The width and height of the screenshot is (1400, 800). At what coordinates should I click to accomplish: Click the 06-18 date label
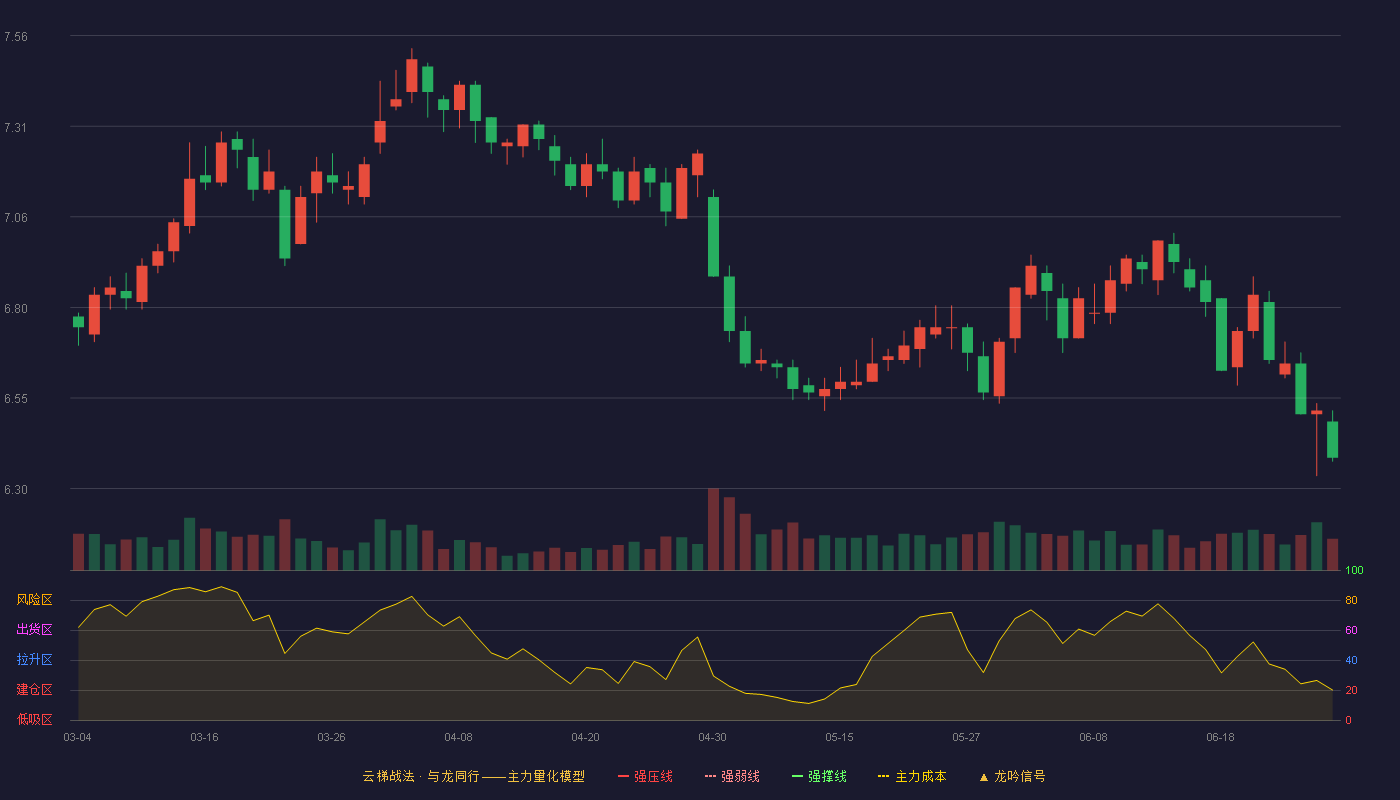1220,737
